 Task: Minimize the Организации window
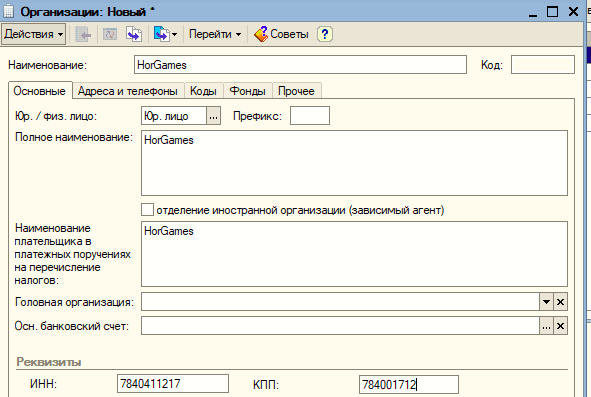(533, 12)
